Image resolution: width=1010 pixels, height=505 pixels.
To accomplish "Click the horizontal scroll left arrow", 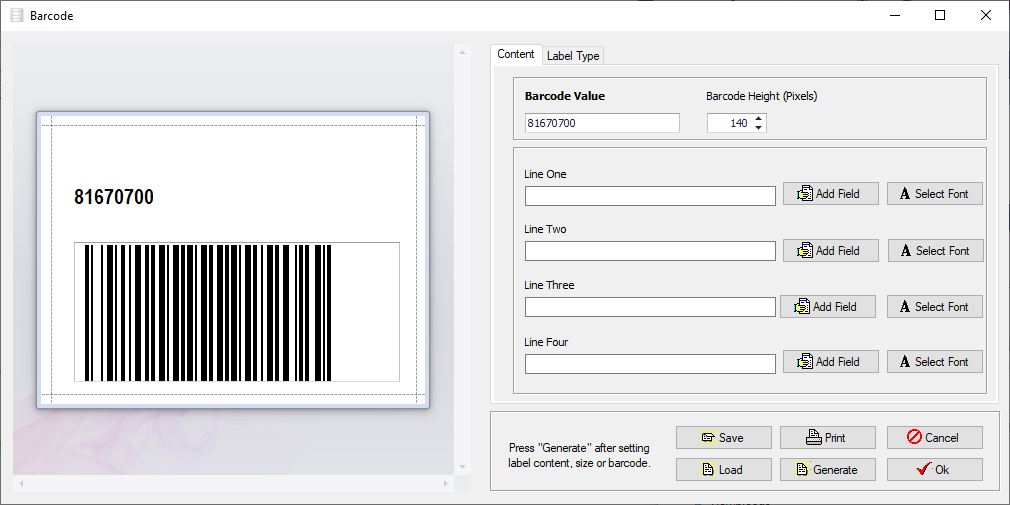I will point(20,483).
